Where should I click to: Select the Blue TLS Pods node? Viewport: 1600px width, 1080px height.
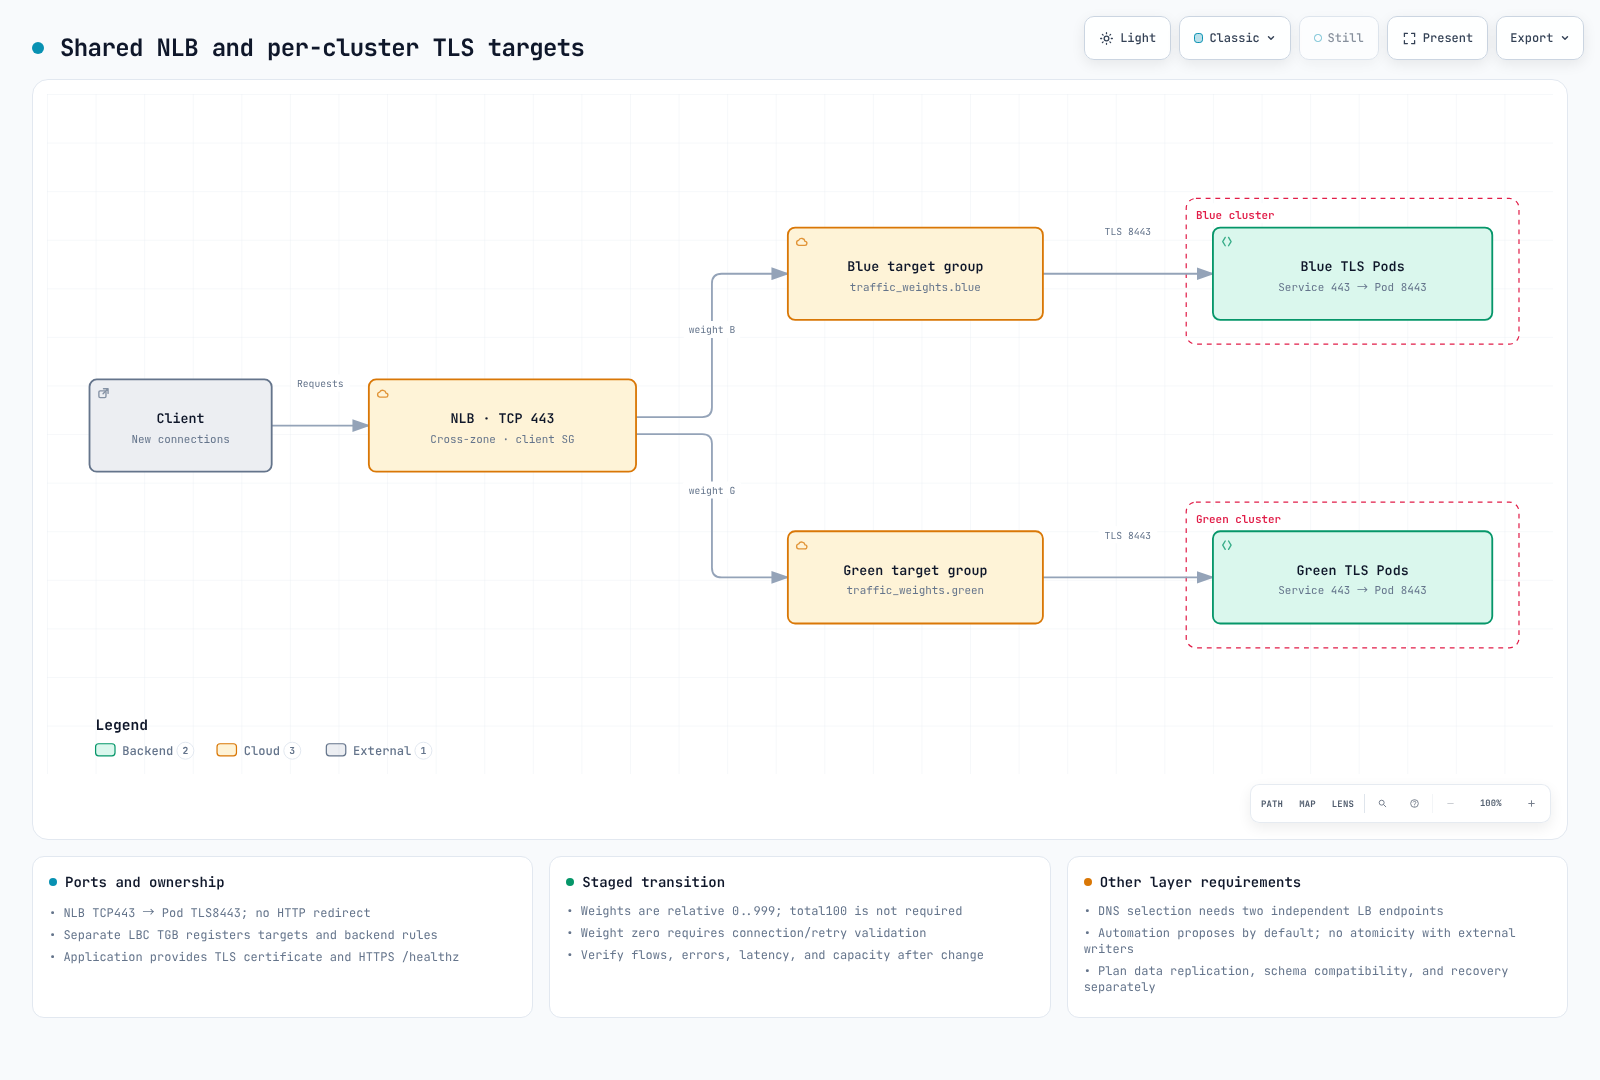1352,274
